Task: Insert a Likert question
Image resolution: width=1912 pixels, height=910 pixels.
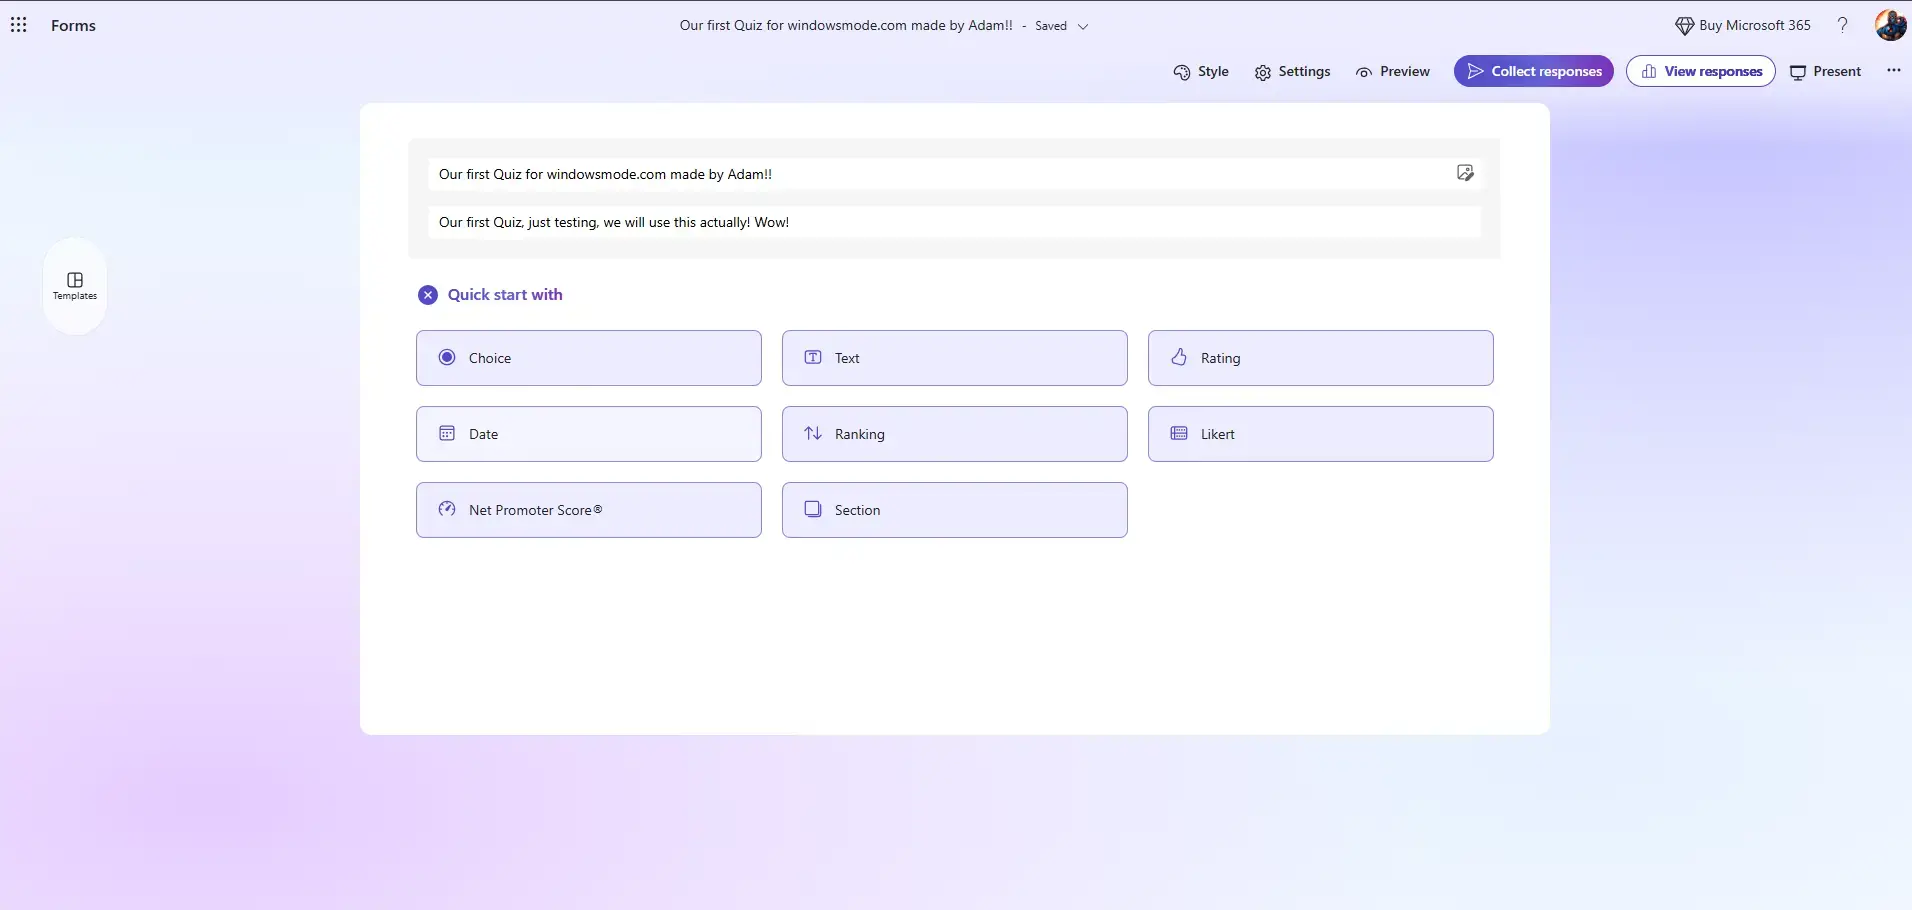Action: point(1320,434)
